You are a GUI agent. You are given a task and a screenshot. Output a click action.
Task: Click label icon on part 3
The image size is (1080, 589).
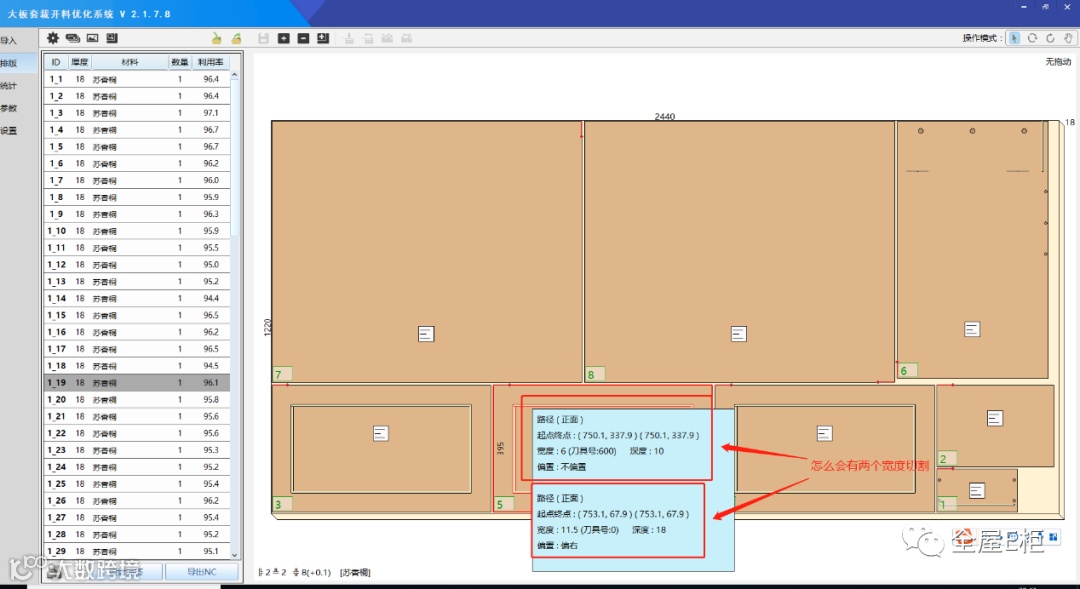pyautogui.click(x=380, y=433)
